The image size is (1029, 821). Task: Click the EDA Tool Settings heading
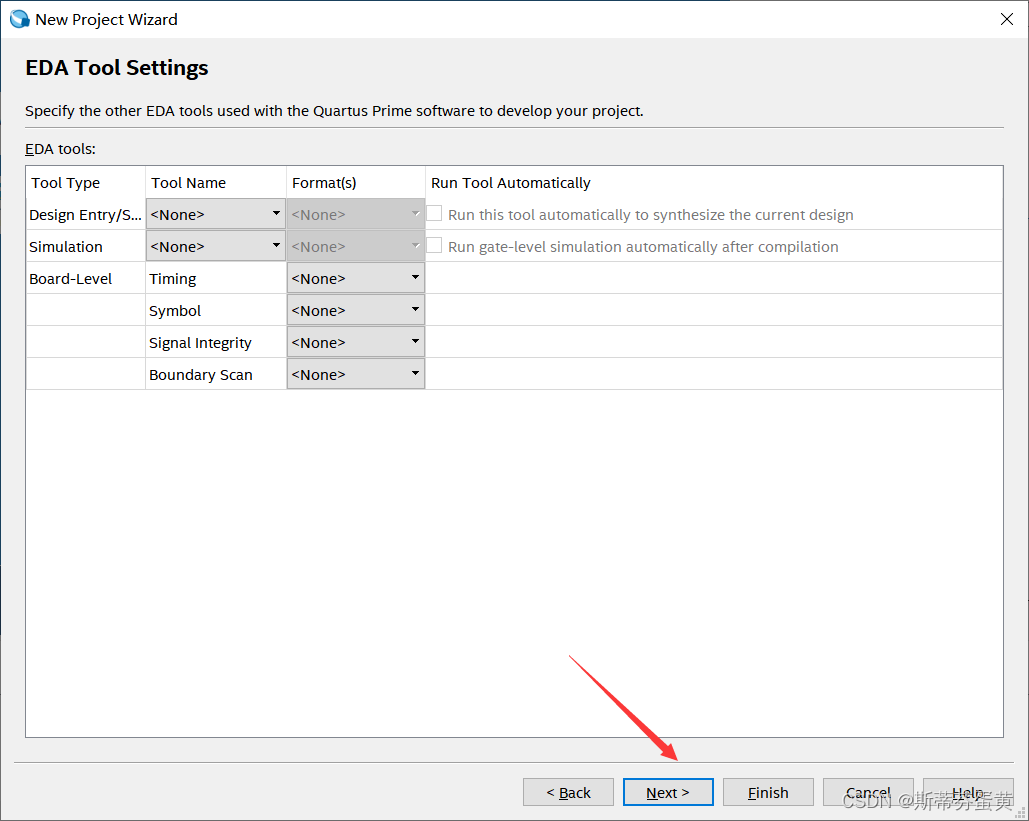coord(117,68)
